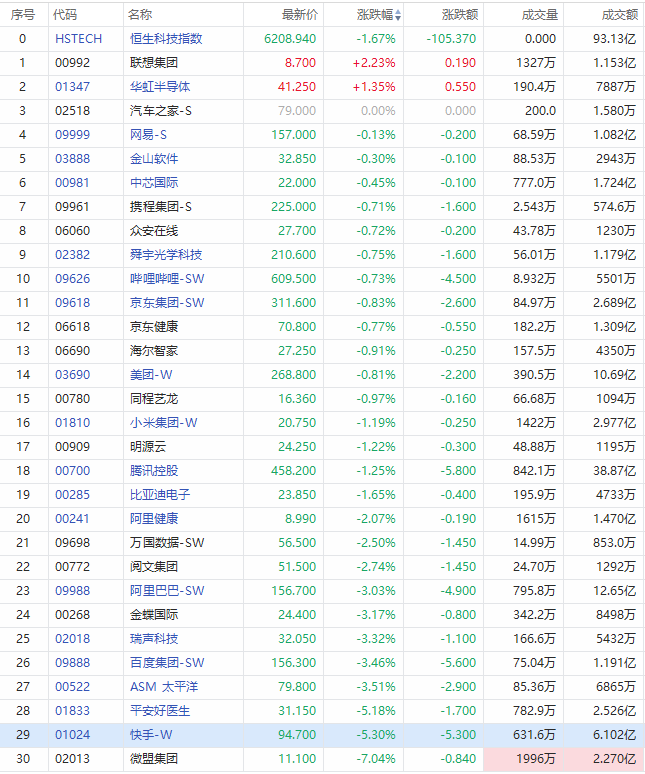The height and width of the screenshot is (774, 645).
Task: Open 小米集团-W stock link
Action: tap(163, 423)
